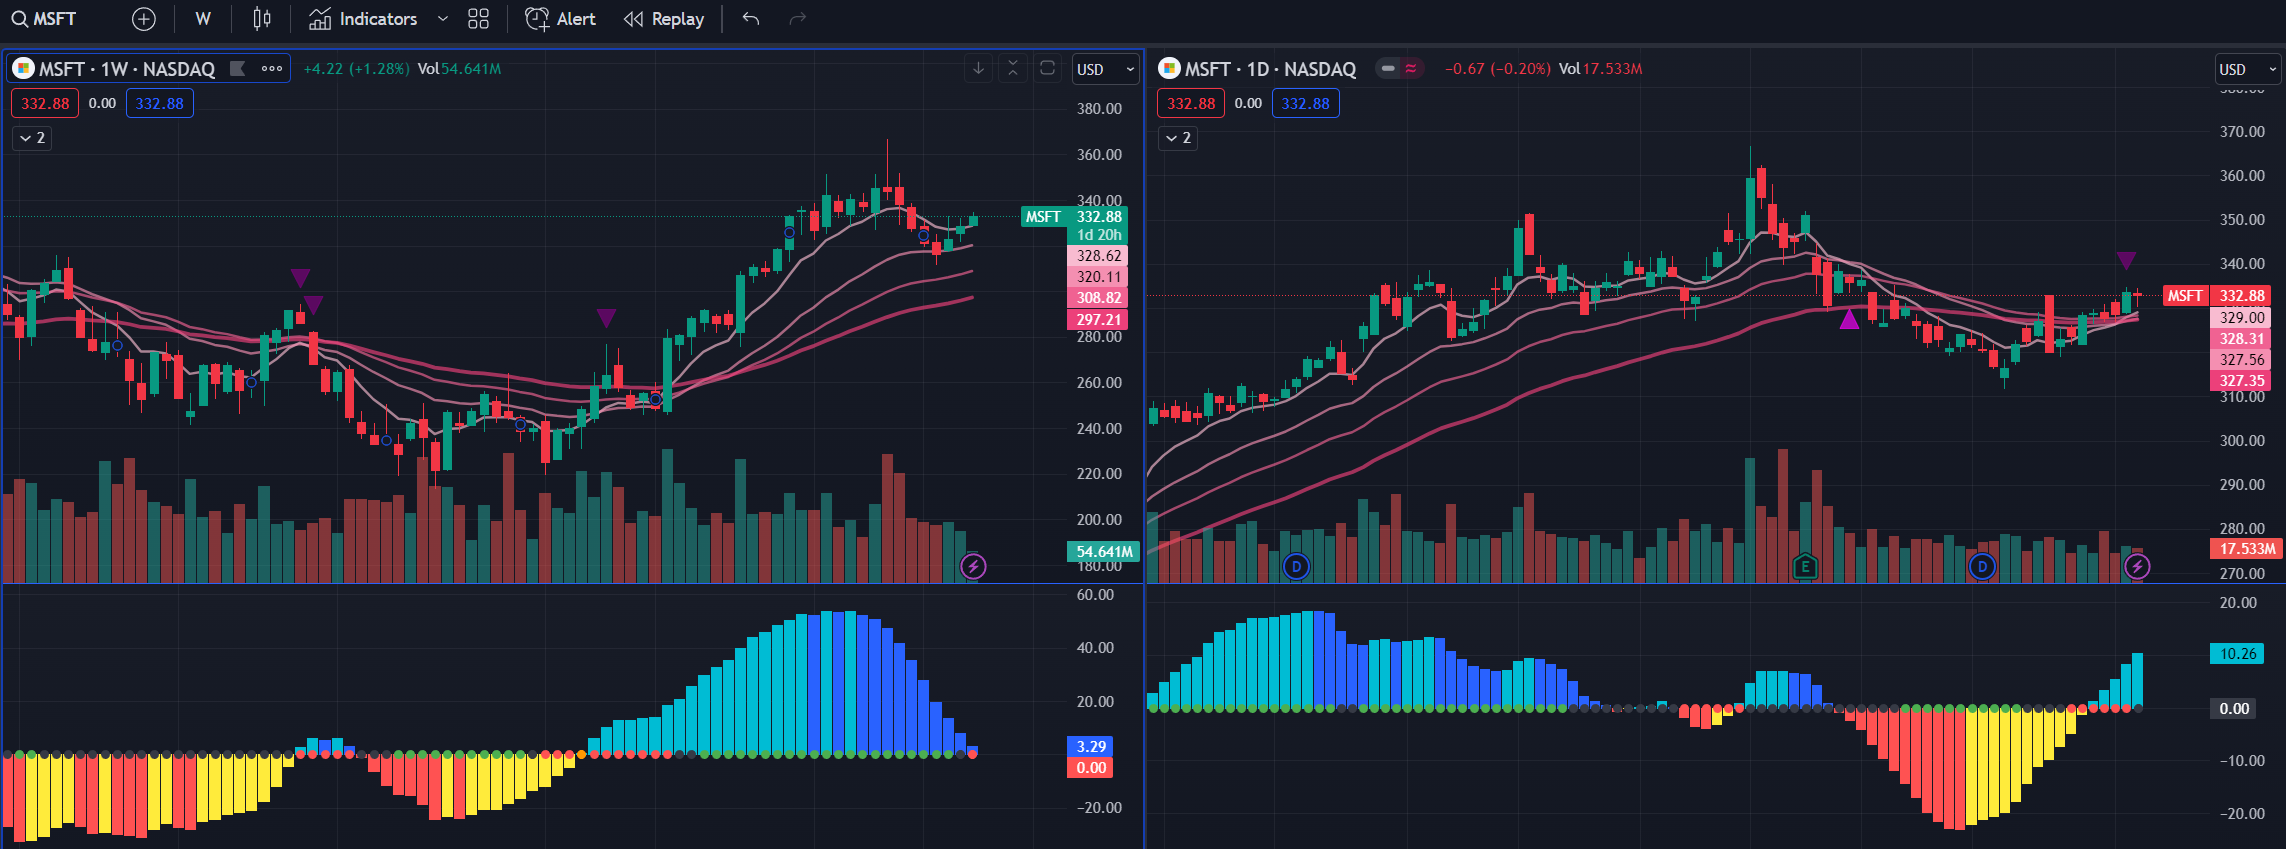Click the add symbol plus icon
The image size is (2286, 849).
(x=144, y=19)
